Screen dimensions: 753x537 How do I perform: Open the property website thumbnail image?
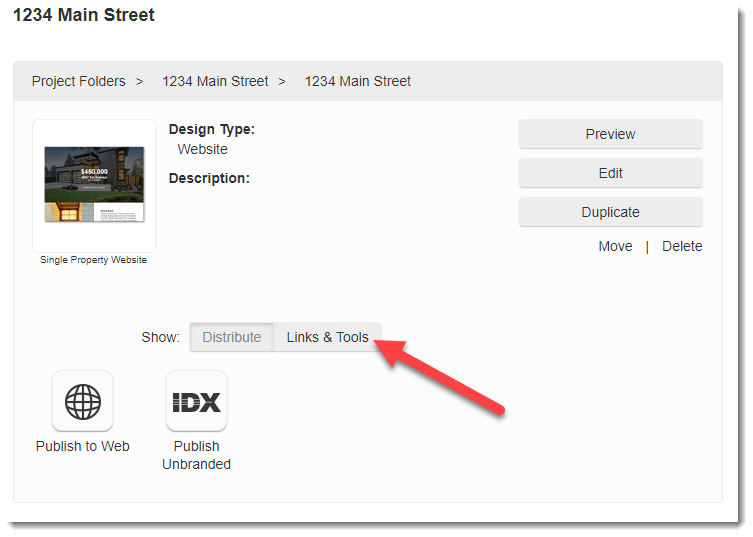click(x=94, y=185)
